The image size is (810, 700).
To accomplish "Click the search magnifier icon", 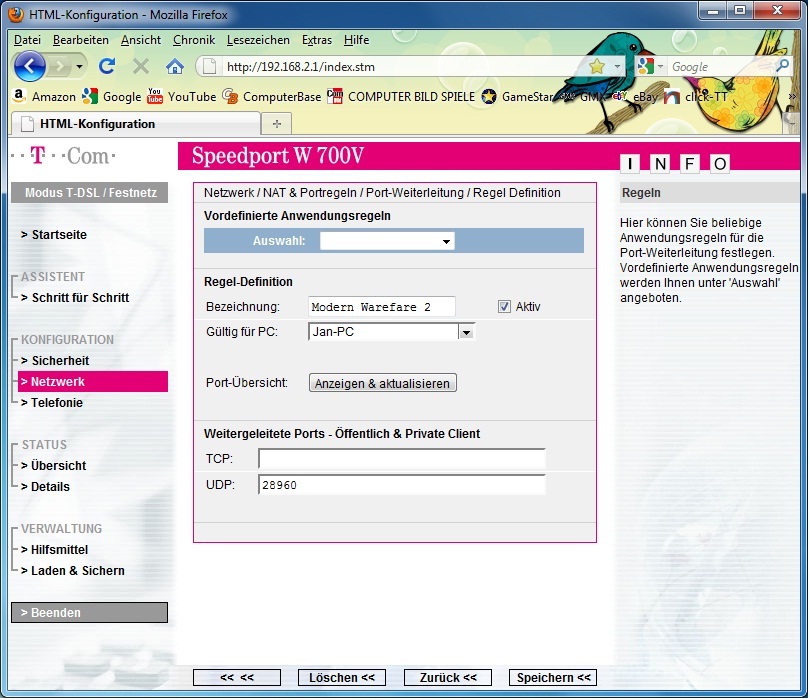I will click(x=782, y=66).
